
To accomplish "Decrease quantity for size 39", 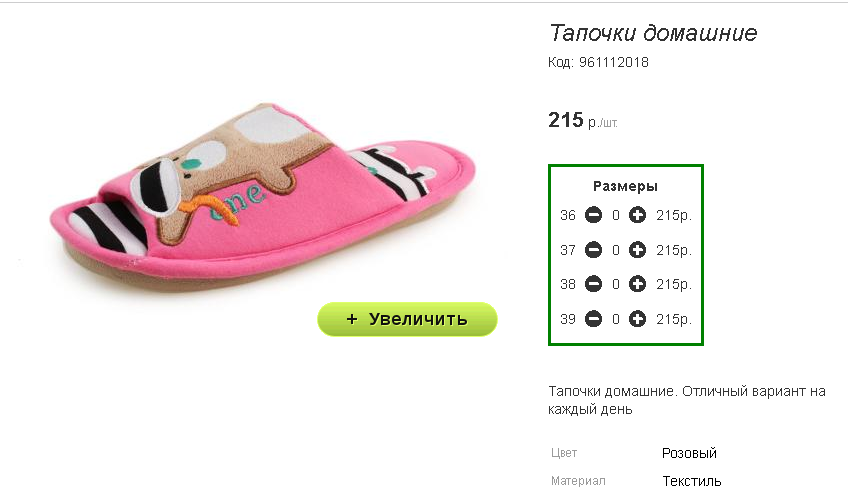I will [x=593, y=319].
